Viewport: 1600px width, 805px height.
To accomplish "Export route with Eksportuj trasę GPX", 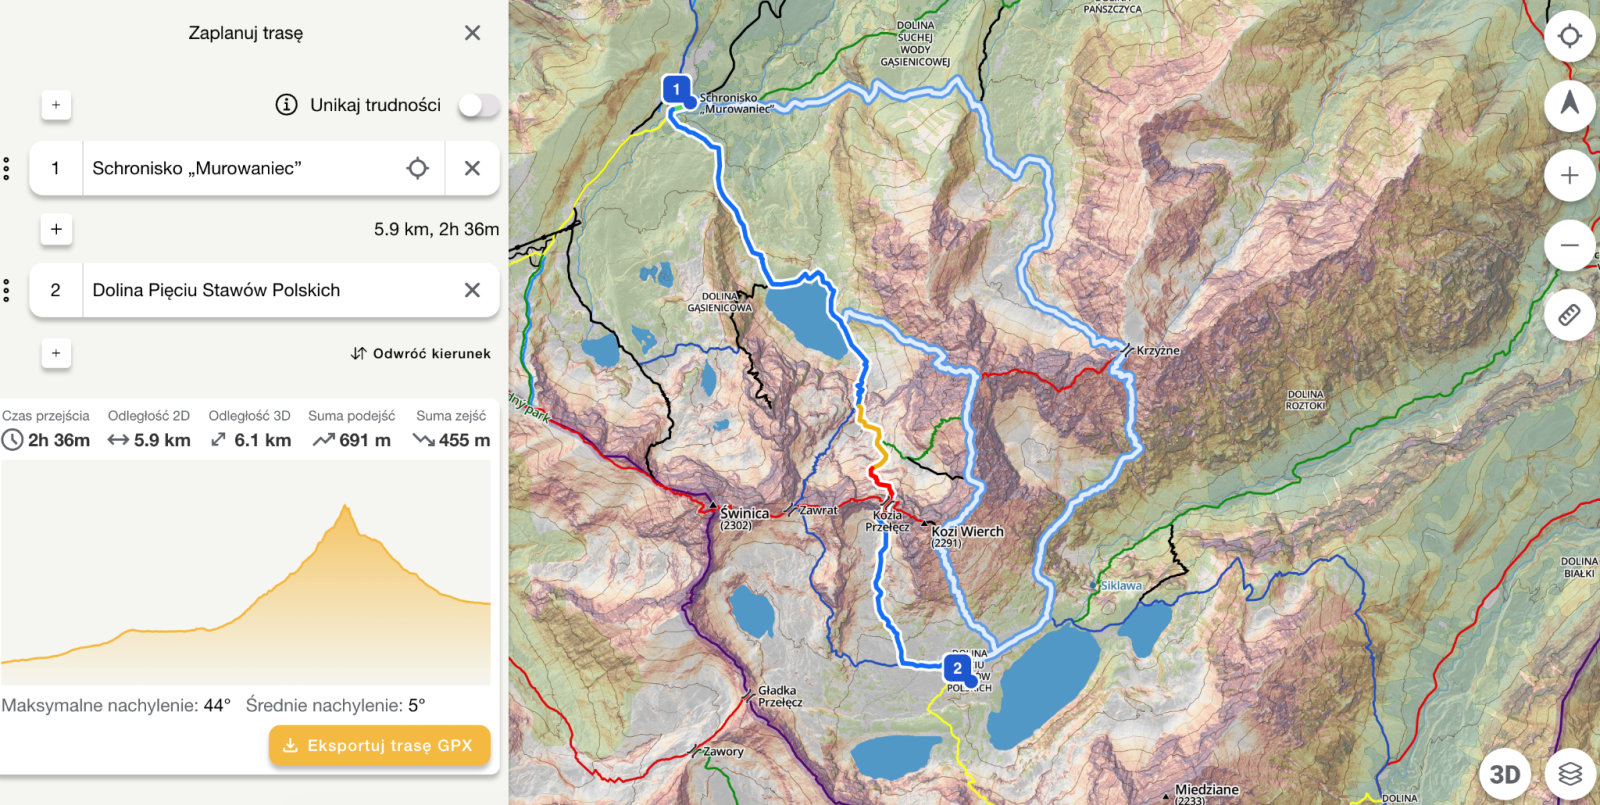I will 379,745.
